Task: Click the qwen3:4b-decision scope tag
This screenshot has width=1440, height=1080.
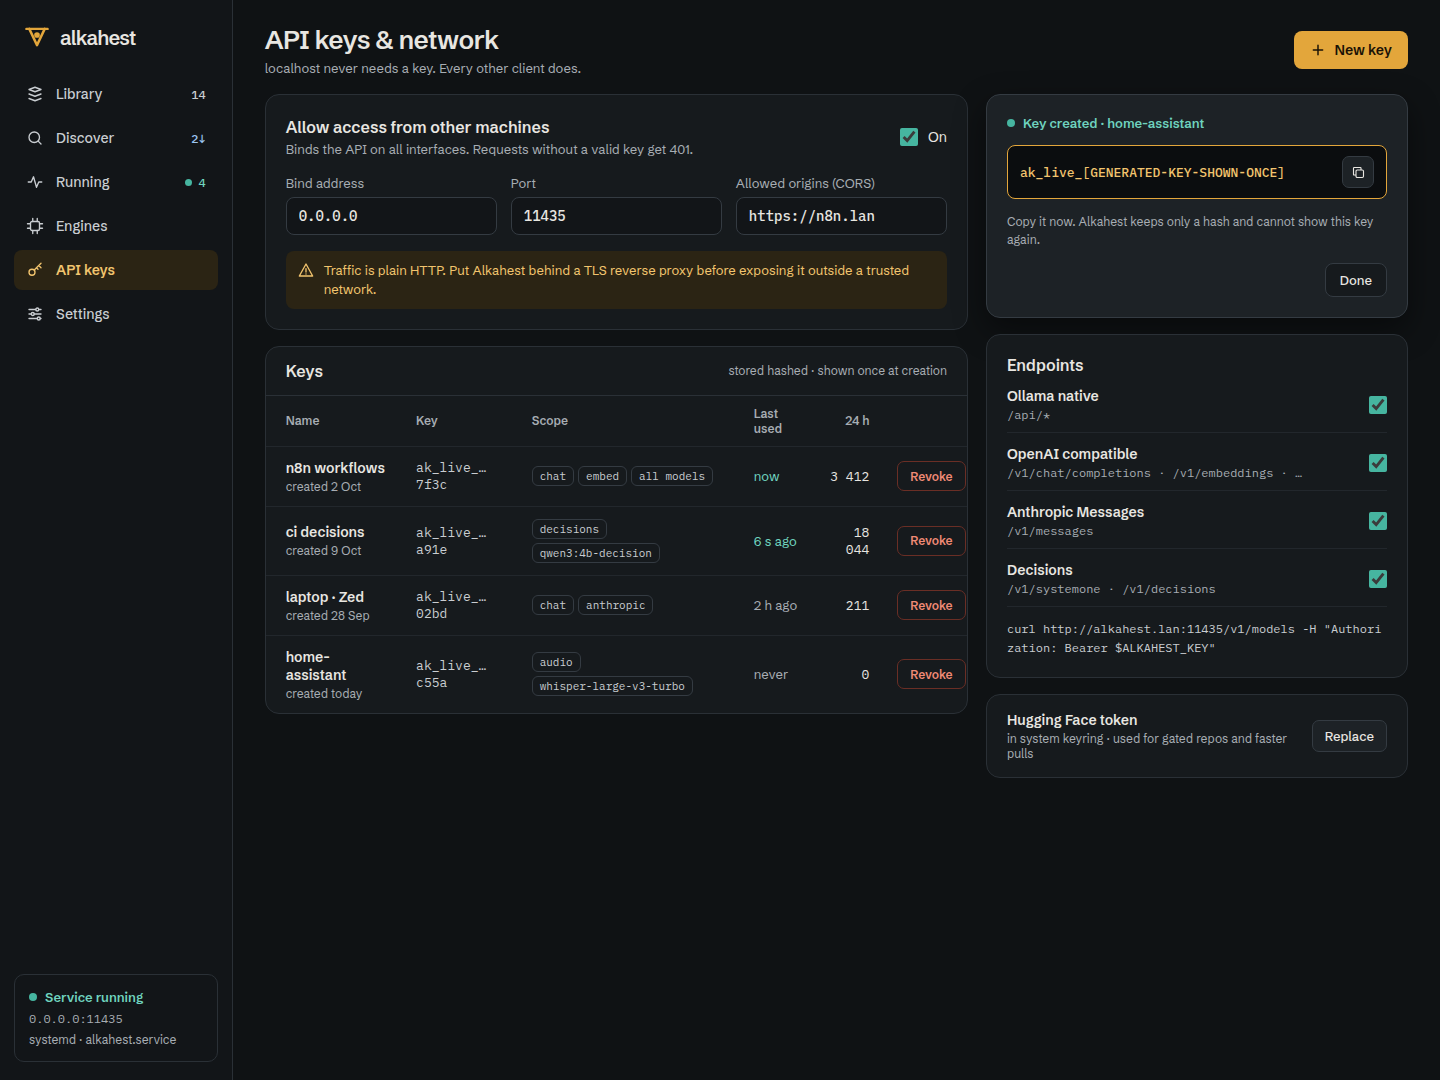Action: [596, 553]
